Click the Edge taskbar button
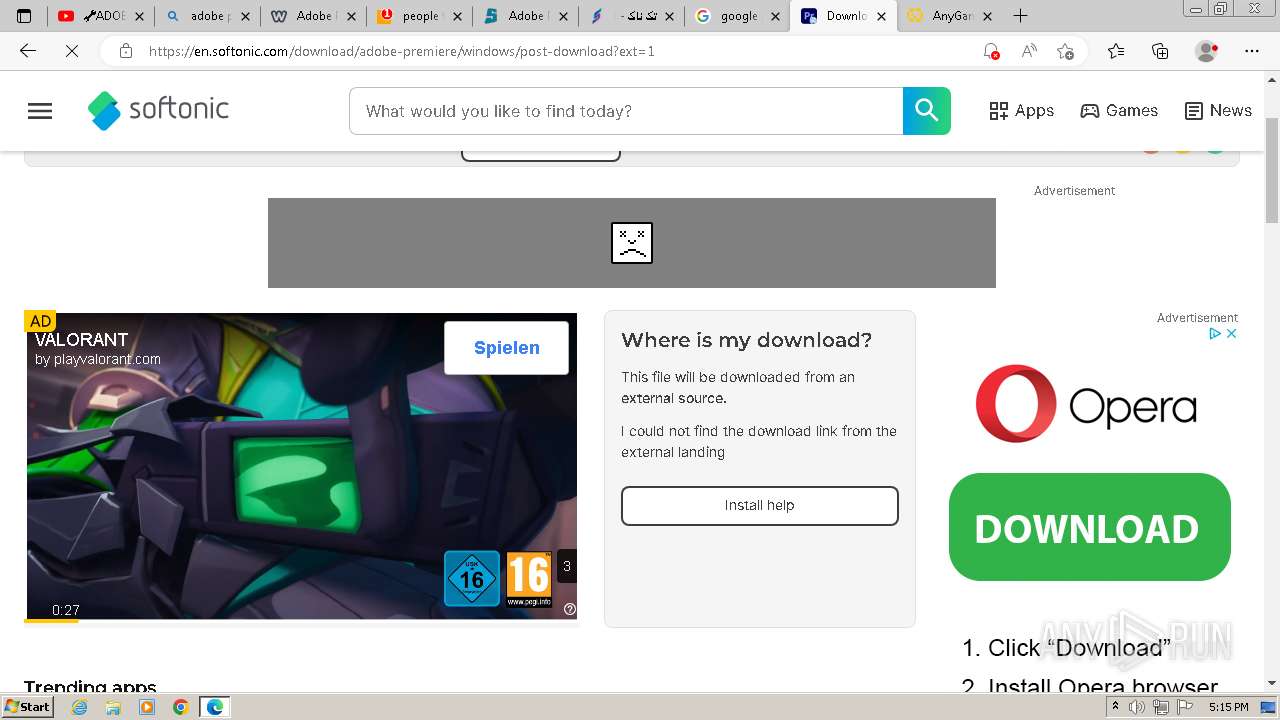The image size is (1280, 720). click(x=215, y=707)
